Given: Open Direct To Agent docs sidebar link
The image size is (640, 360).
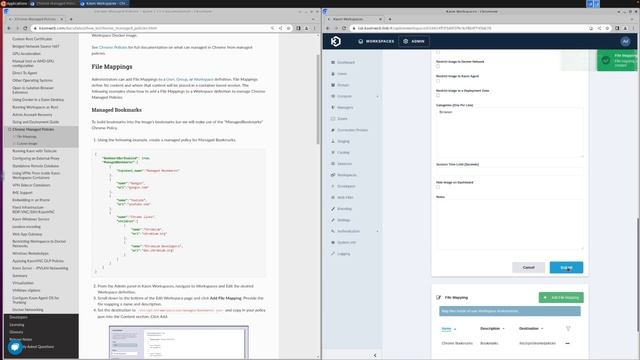Looking at the screenshot, I should (x=24, y=73).
